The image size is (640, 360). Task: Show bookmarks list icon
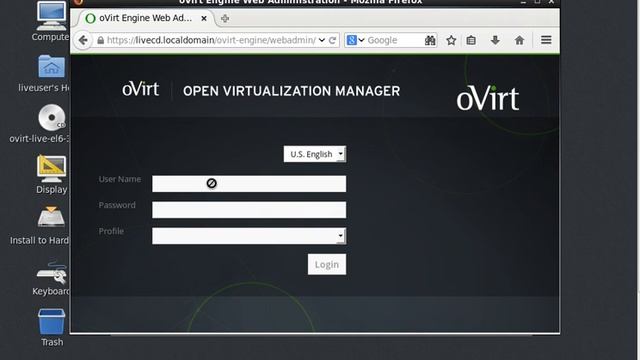point(471,40)
